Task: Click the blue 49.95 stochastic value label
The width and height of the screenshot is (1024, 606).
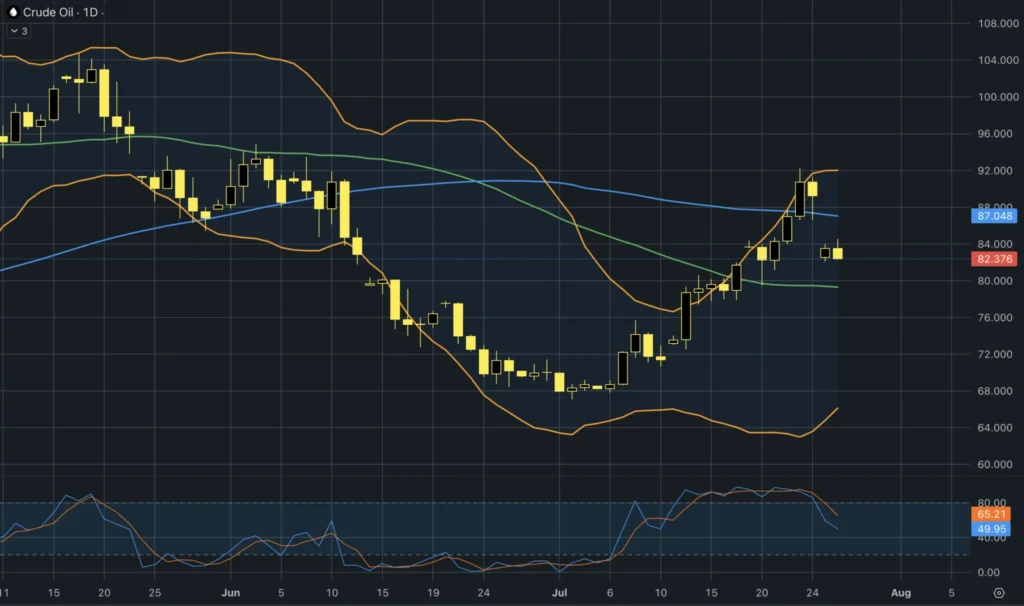Action: coord(991,529)
